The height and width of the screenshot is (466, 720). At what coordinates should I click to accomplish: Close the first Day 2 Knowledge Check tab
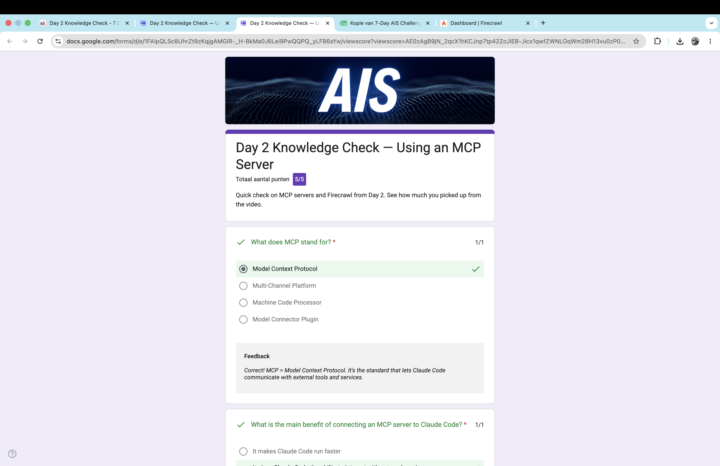click(127, 23)
